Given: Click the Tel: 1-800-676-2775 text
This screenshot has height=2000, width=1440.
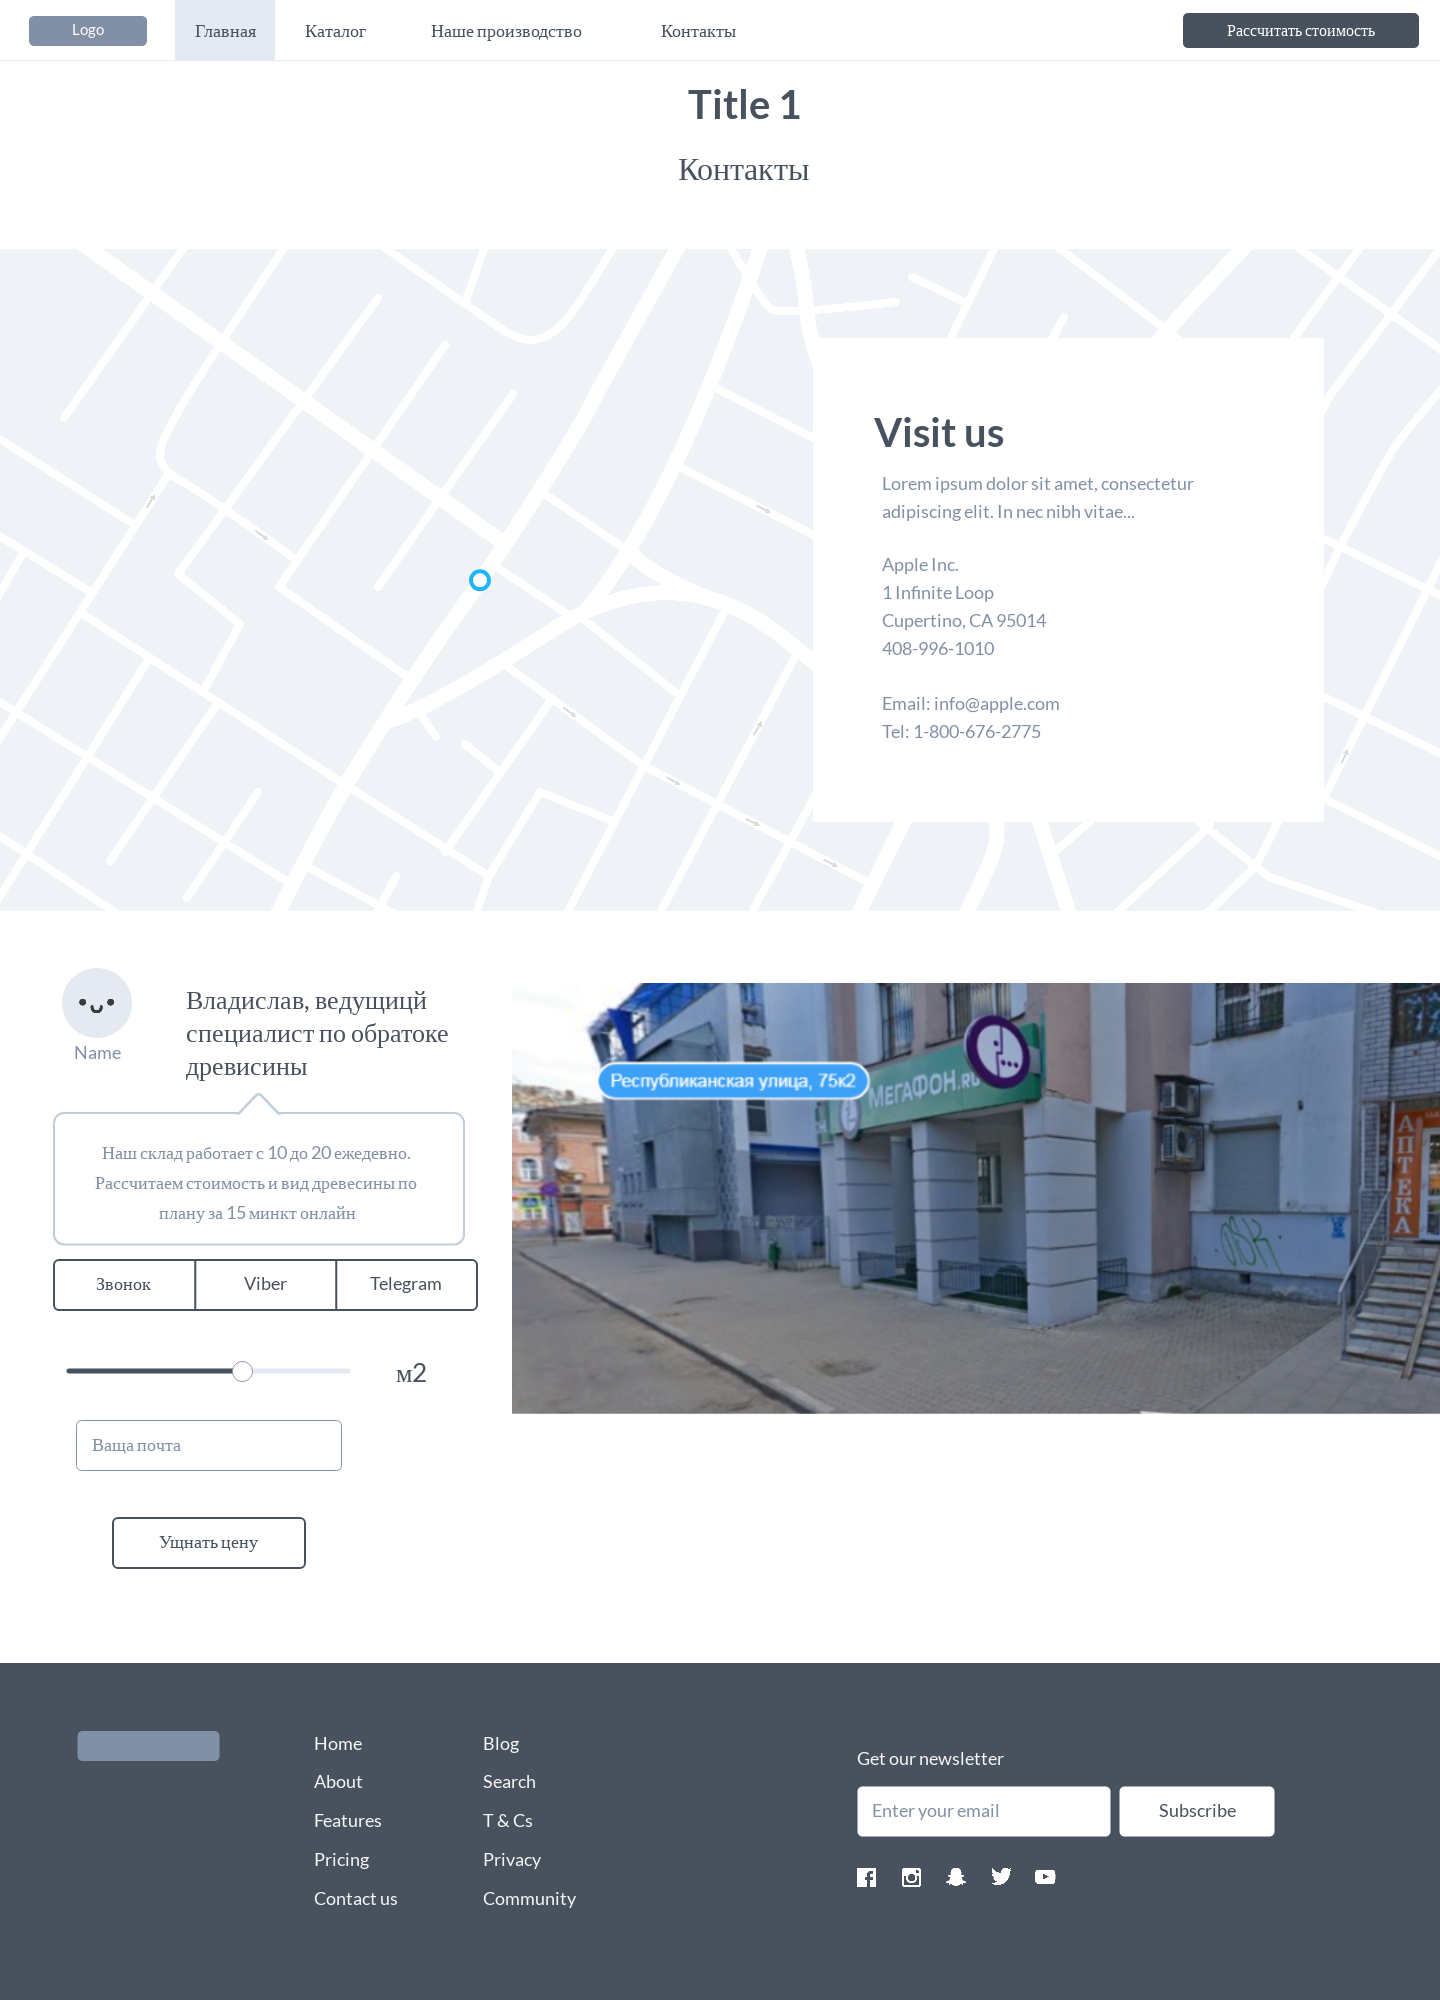Looking at the screenshot, I should 961,732.
